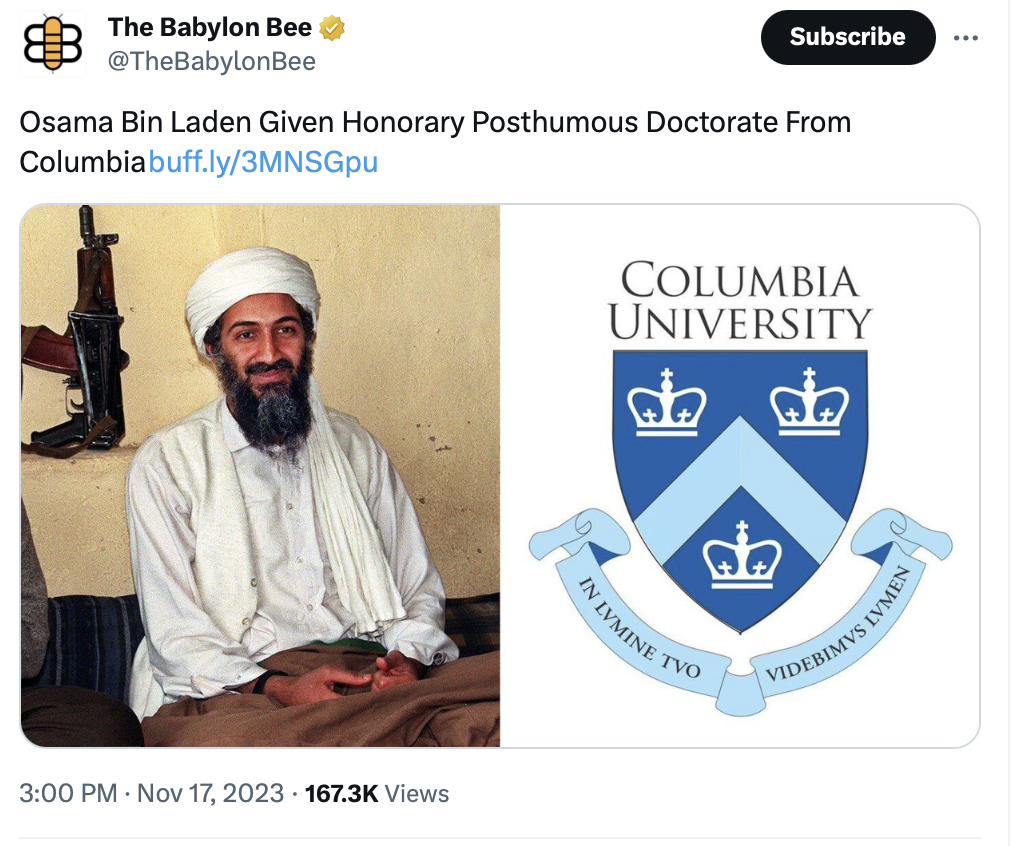This screenshot has width=1016, height=846.
Task: Open the left photo of man in turban
Action: click(260, 475)
